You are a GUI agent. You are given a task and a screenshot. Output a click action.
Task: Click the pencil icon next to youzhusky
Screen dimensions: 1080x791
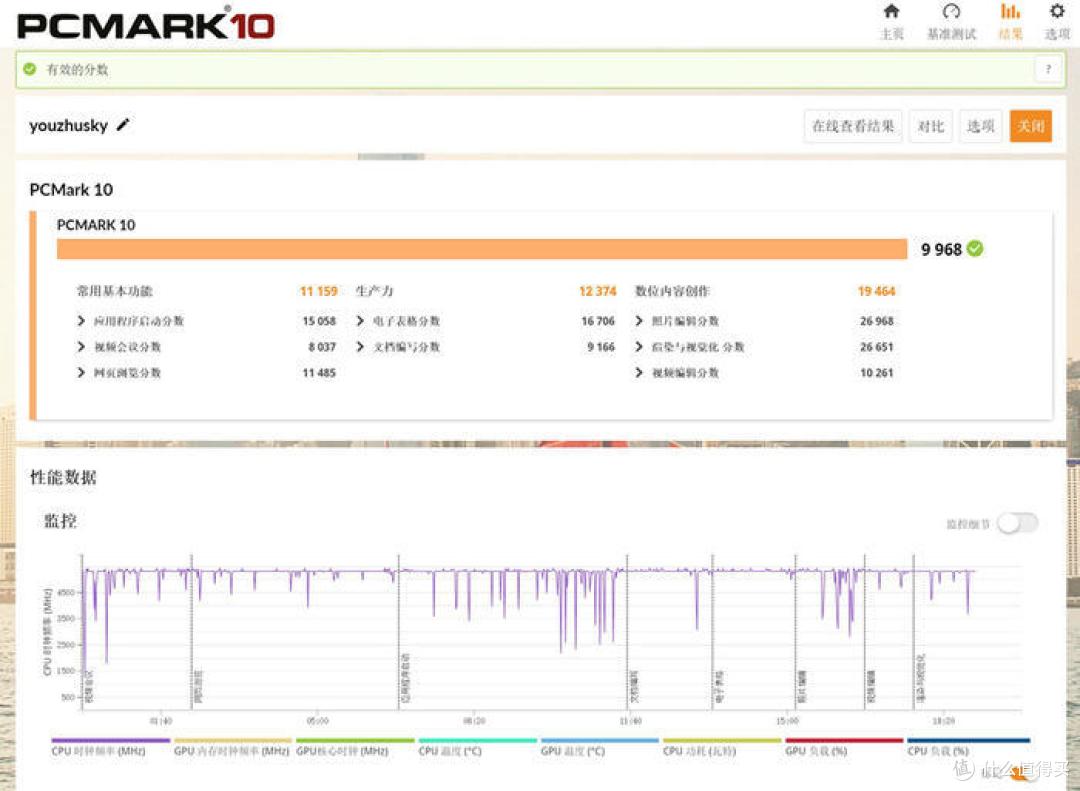pyautogui.click(x=123, y=125)
